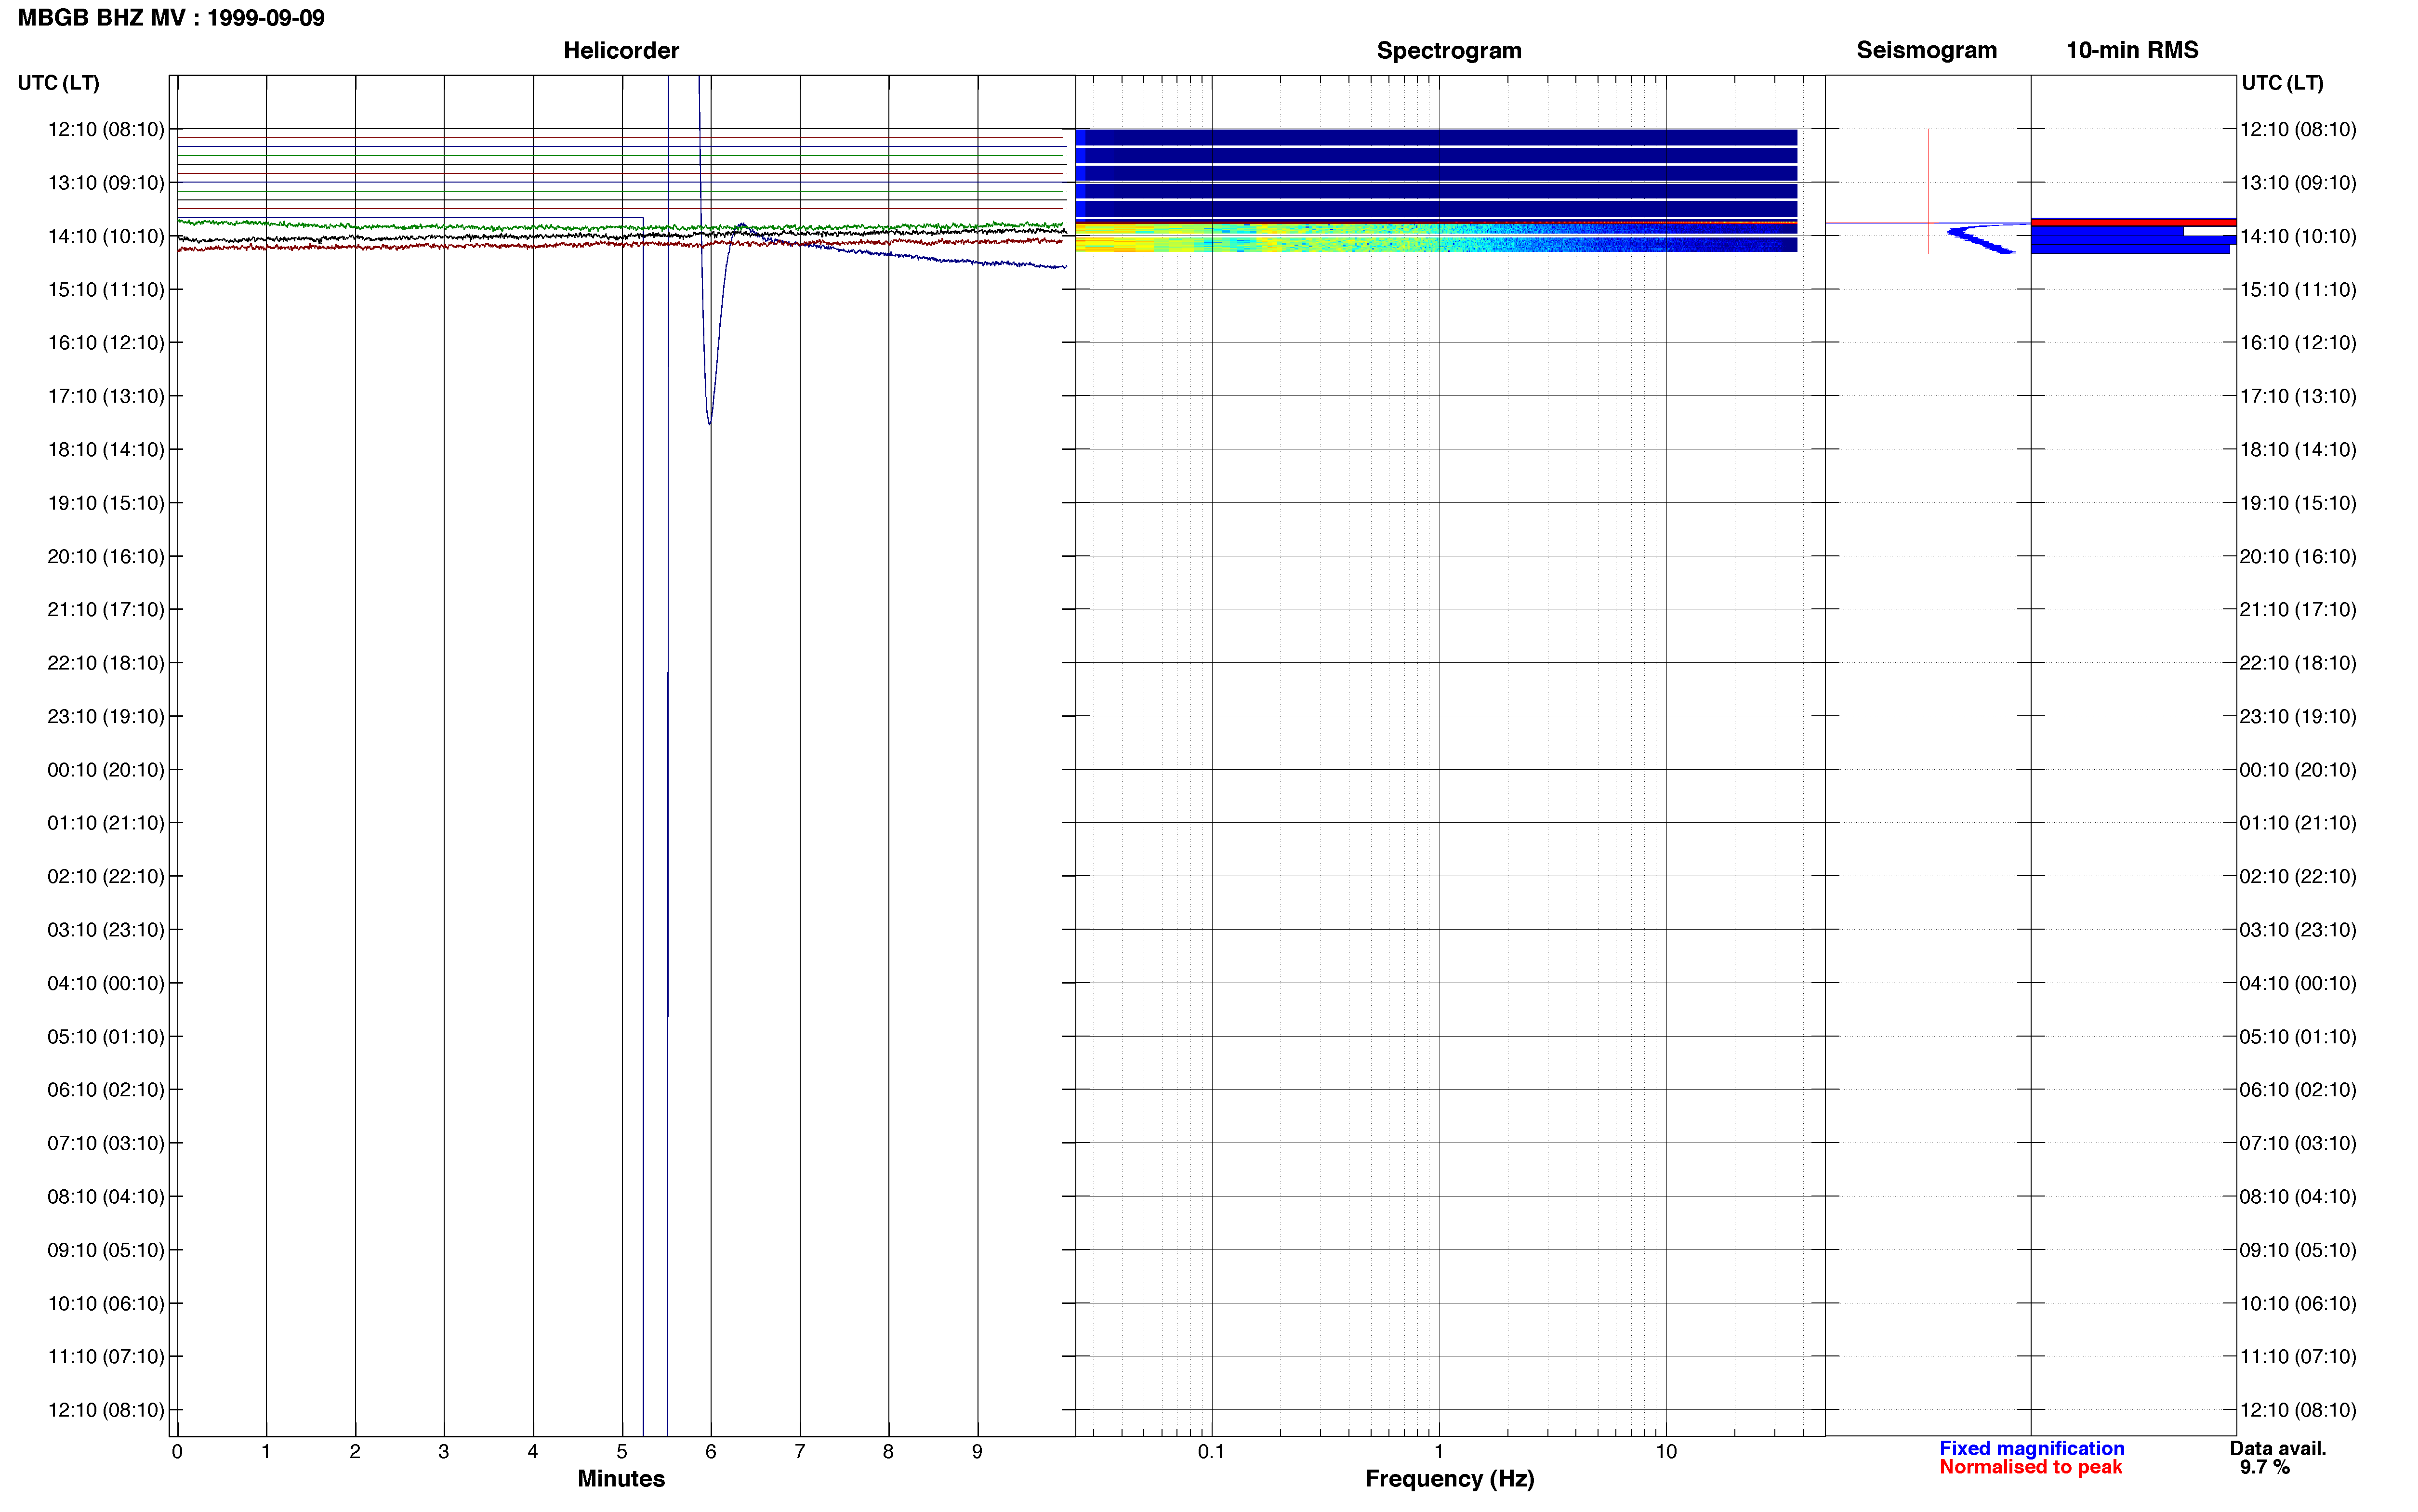Click the 17:10 (13:10) label on the left axis

pyautogui.click(x=106, y=396)
